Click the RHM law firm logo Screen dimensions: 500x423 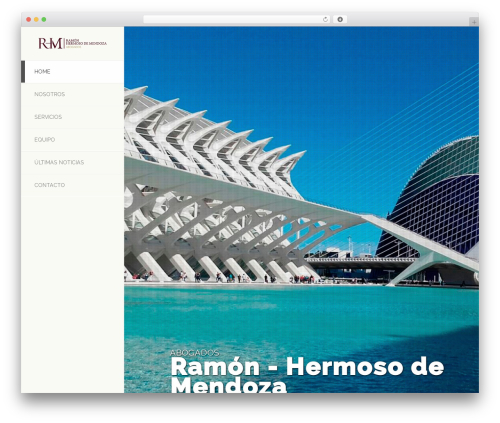72,43
